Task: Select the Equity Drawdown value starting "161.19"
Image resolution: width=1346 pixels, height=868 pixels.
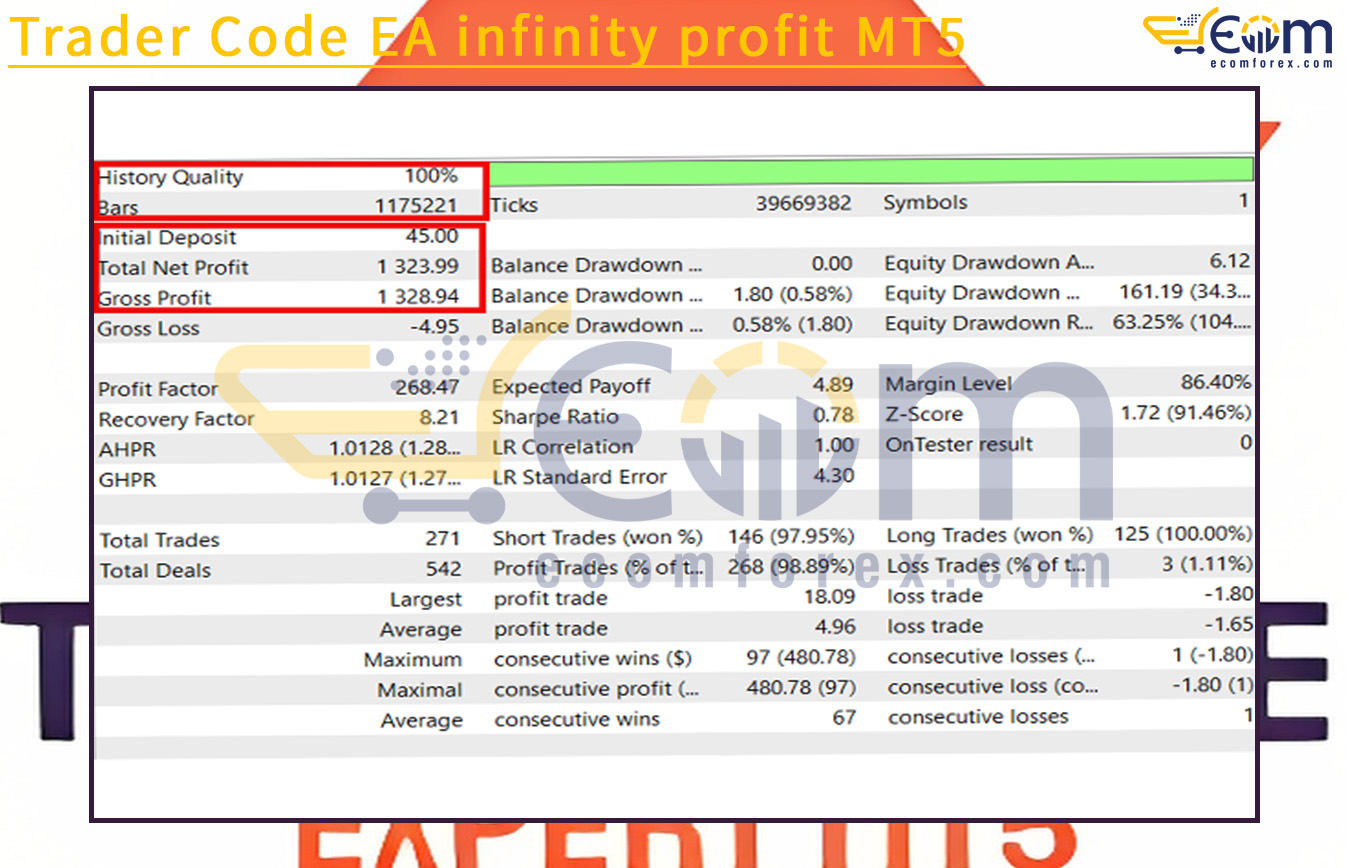Action: [x=1185, y=292]
